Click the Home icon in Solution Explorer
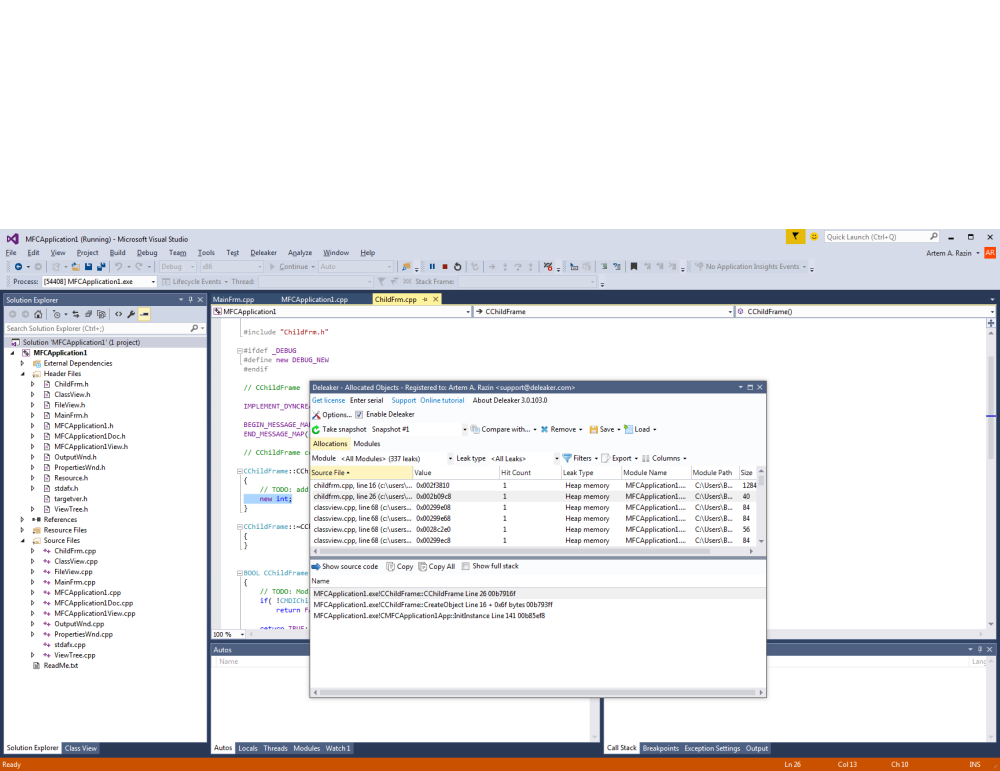Image resolution: width=1000 pixels, height=771 pixels. 38,314
